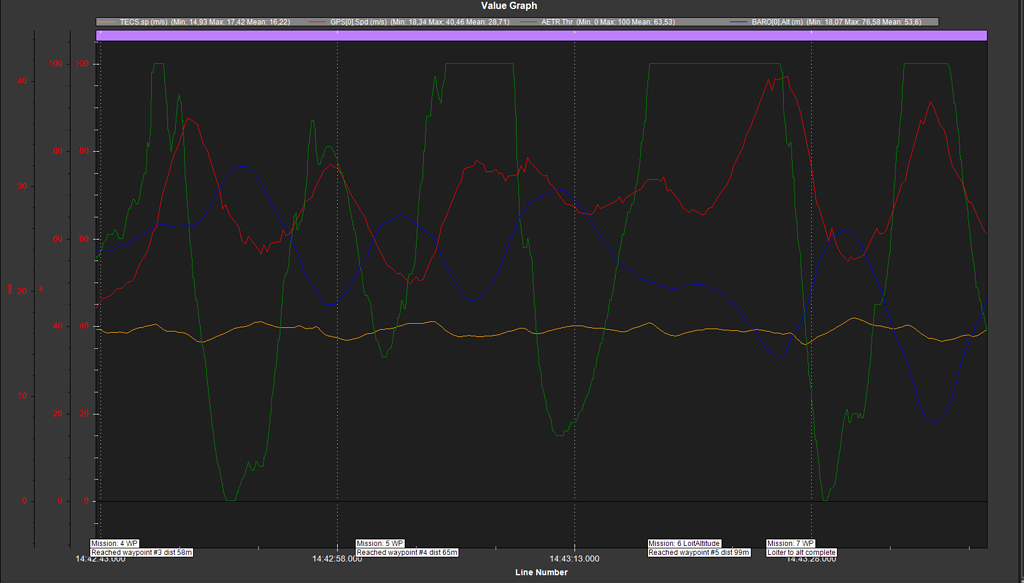The image size is (1024, 583).
Task: Toggle the AETR.Thr throttle series off
Action: (560, 19)
